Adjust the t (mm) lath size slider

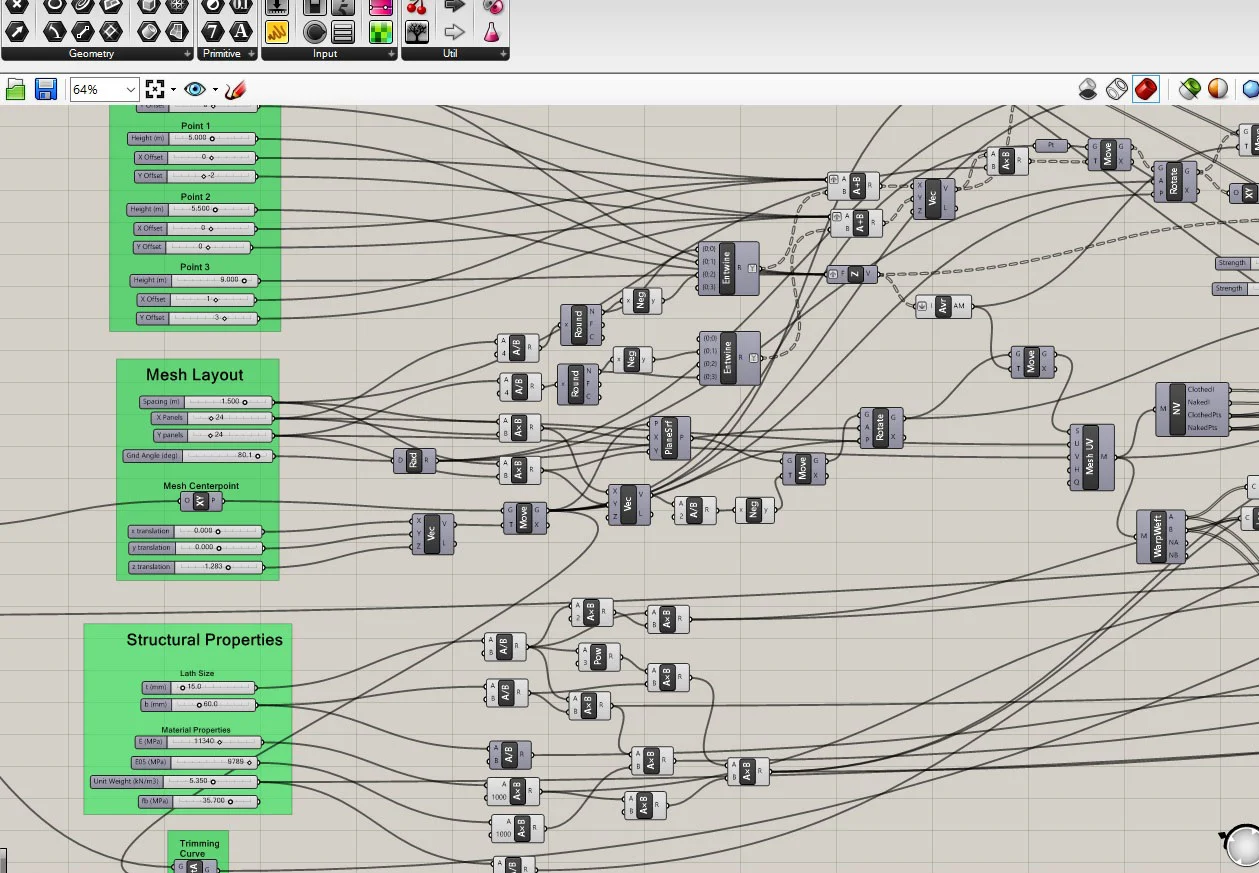click(x=198, y=687)
